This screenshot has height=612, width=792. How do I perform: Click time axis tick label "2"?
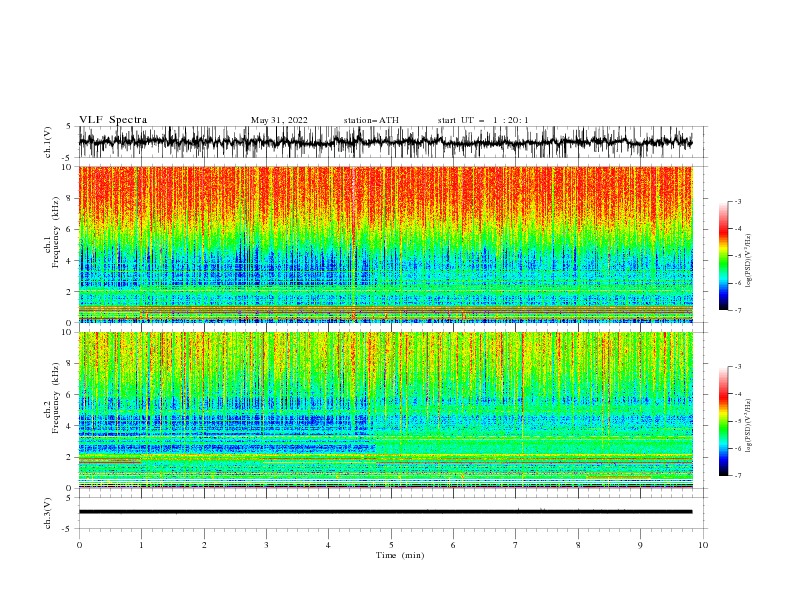click(204, 545)
